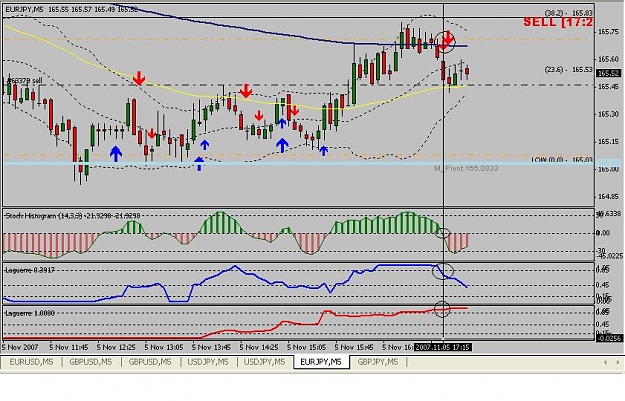Click the 5 Nov 12:25 time label

click(x=116, y=347)
